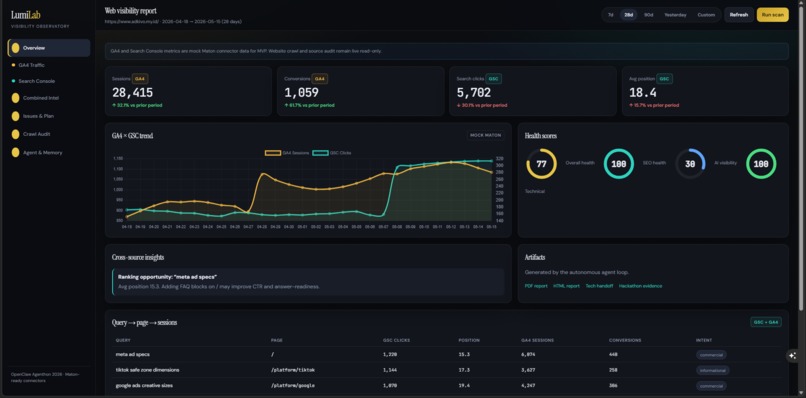Open Combined Intel page

click(x=49, y=98)
